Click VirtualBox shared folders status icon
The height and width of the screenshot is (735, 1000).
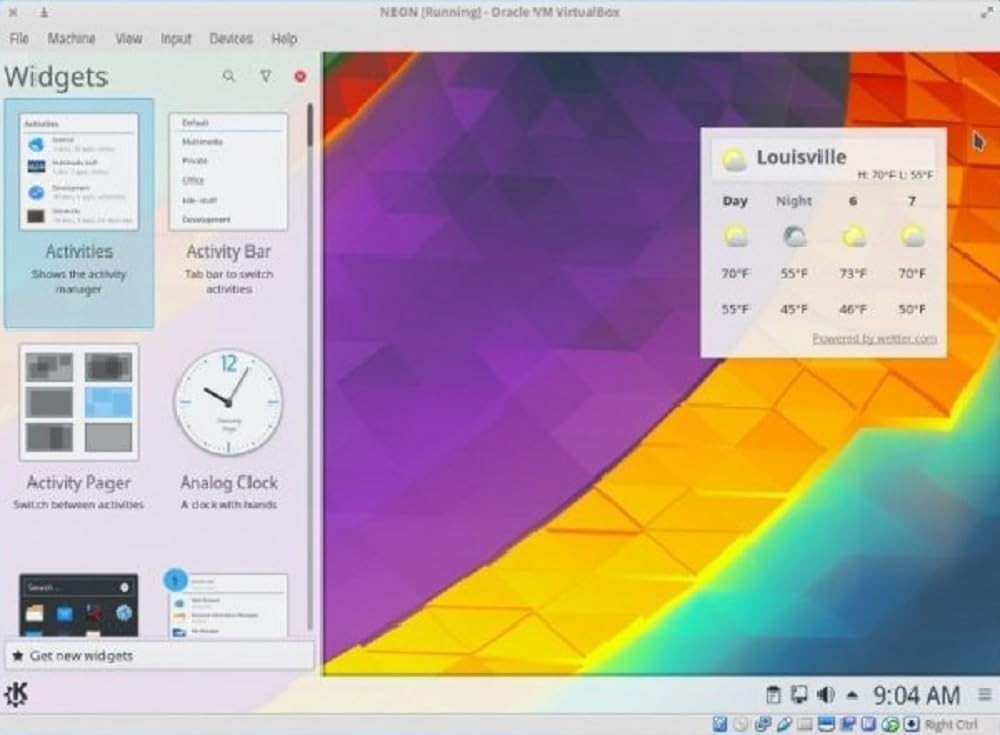805,724
